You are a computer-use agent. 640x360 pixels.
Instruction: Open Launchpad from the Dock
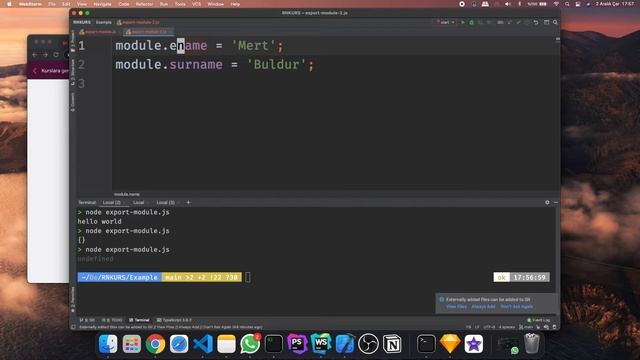tap(132, 344)
